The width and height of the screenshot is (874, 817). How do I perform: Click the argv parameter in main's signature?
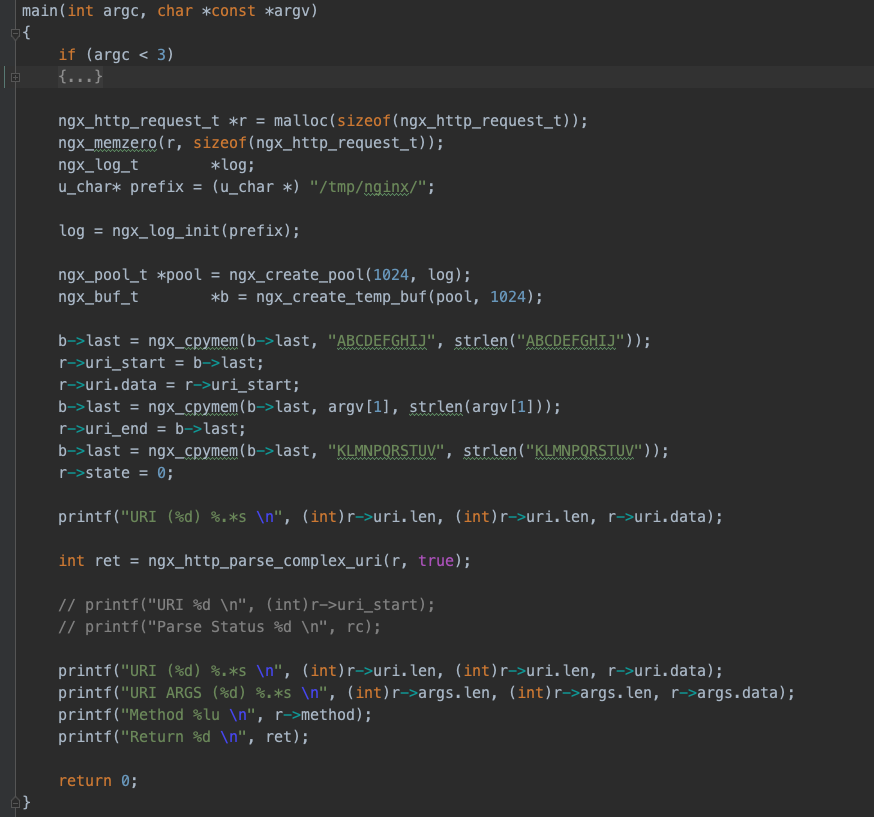point(293,10)
